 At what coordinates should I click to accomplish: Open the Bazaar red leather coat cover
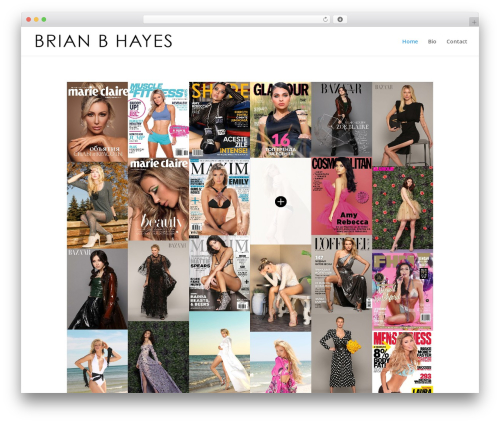(97, 289)
